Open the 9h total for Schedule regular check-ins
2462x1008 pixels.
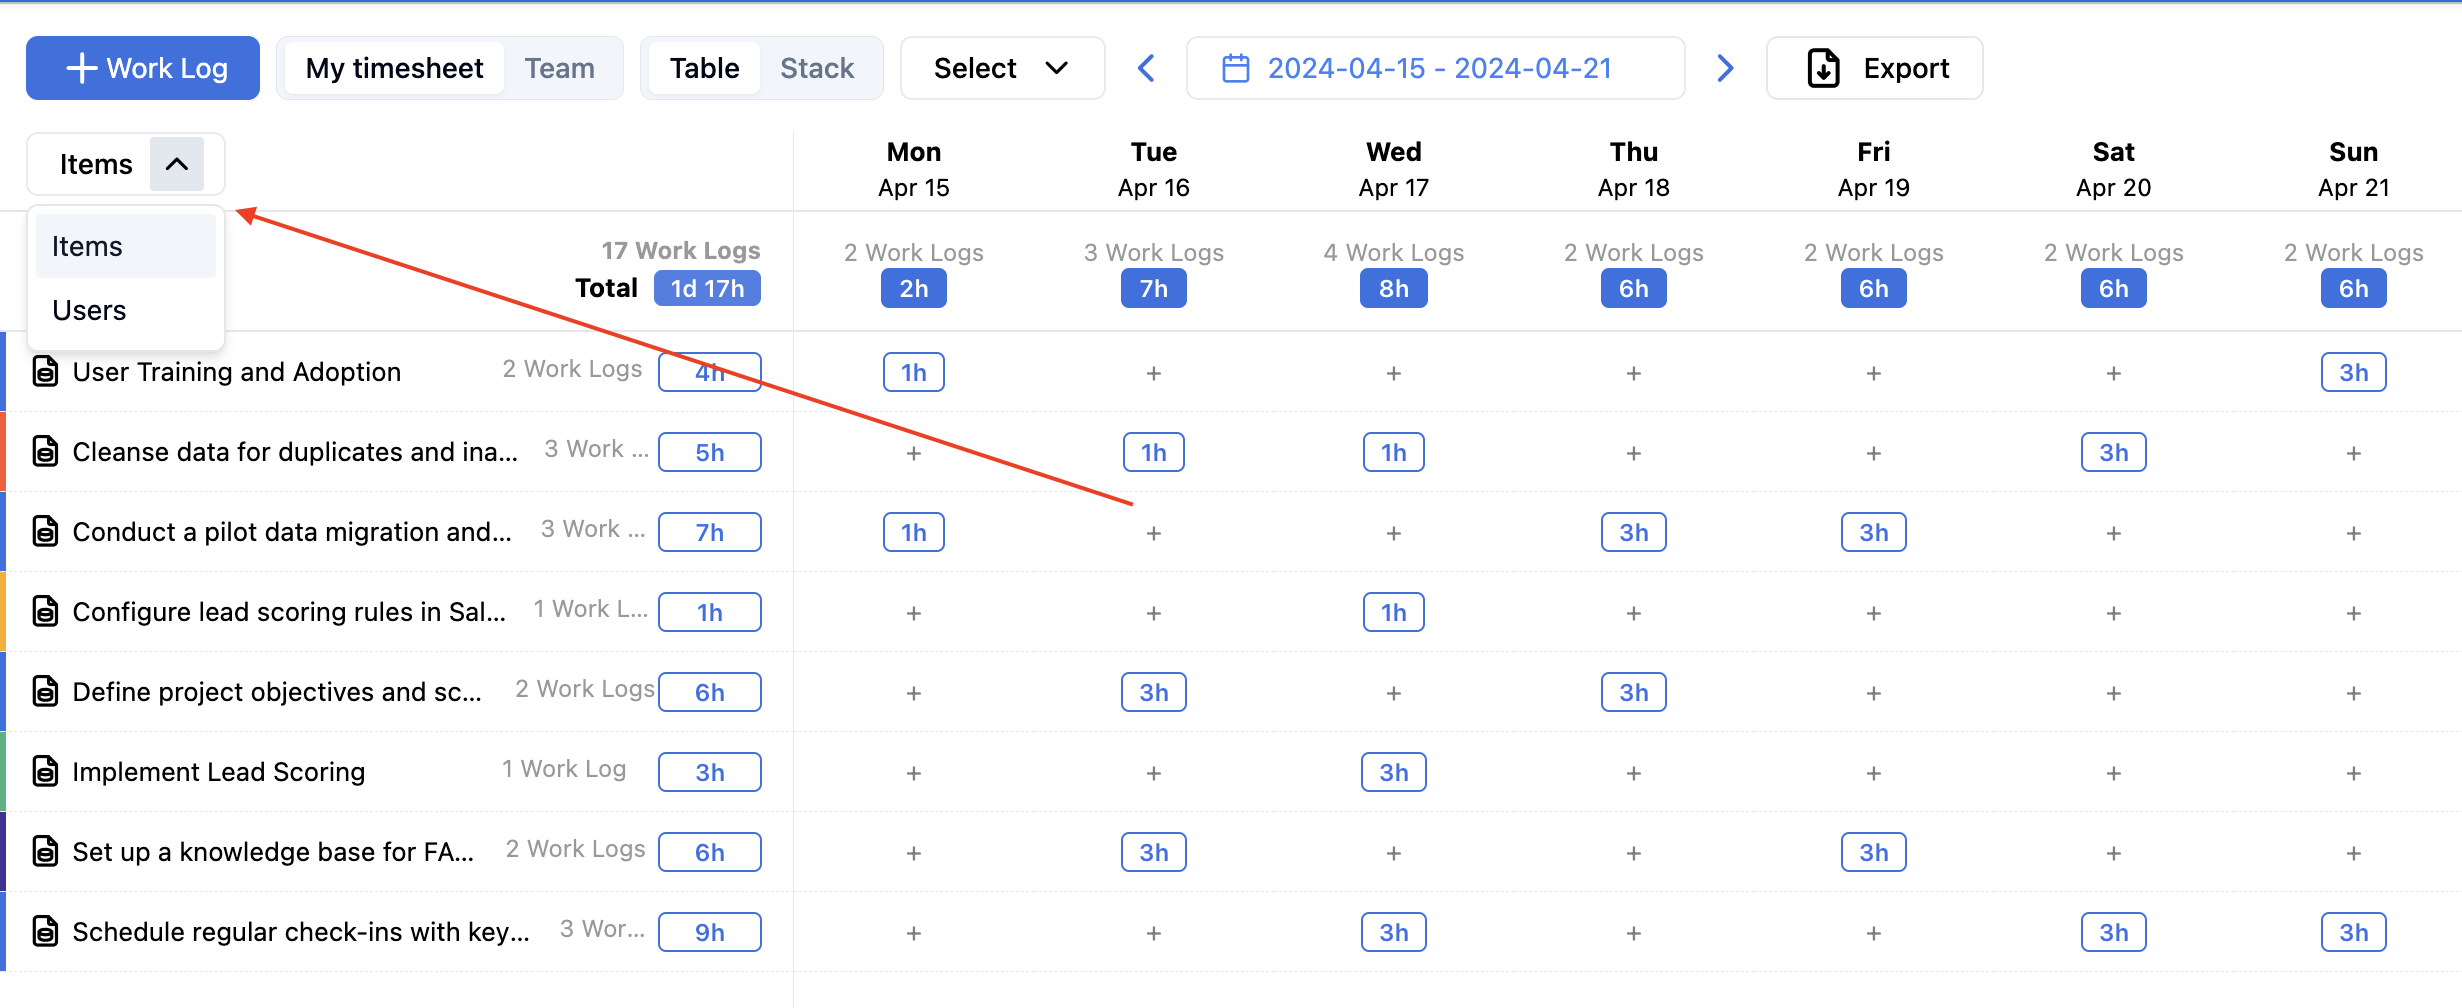[x=709, y=932]
